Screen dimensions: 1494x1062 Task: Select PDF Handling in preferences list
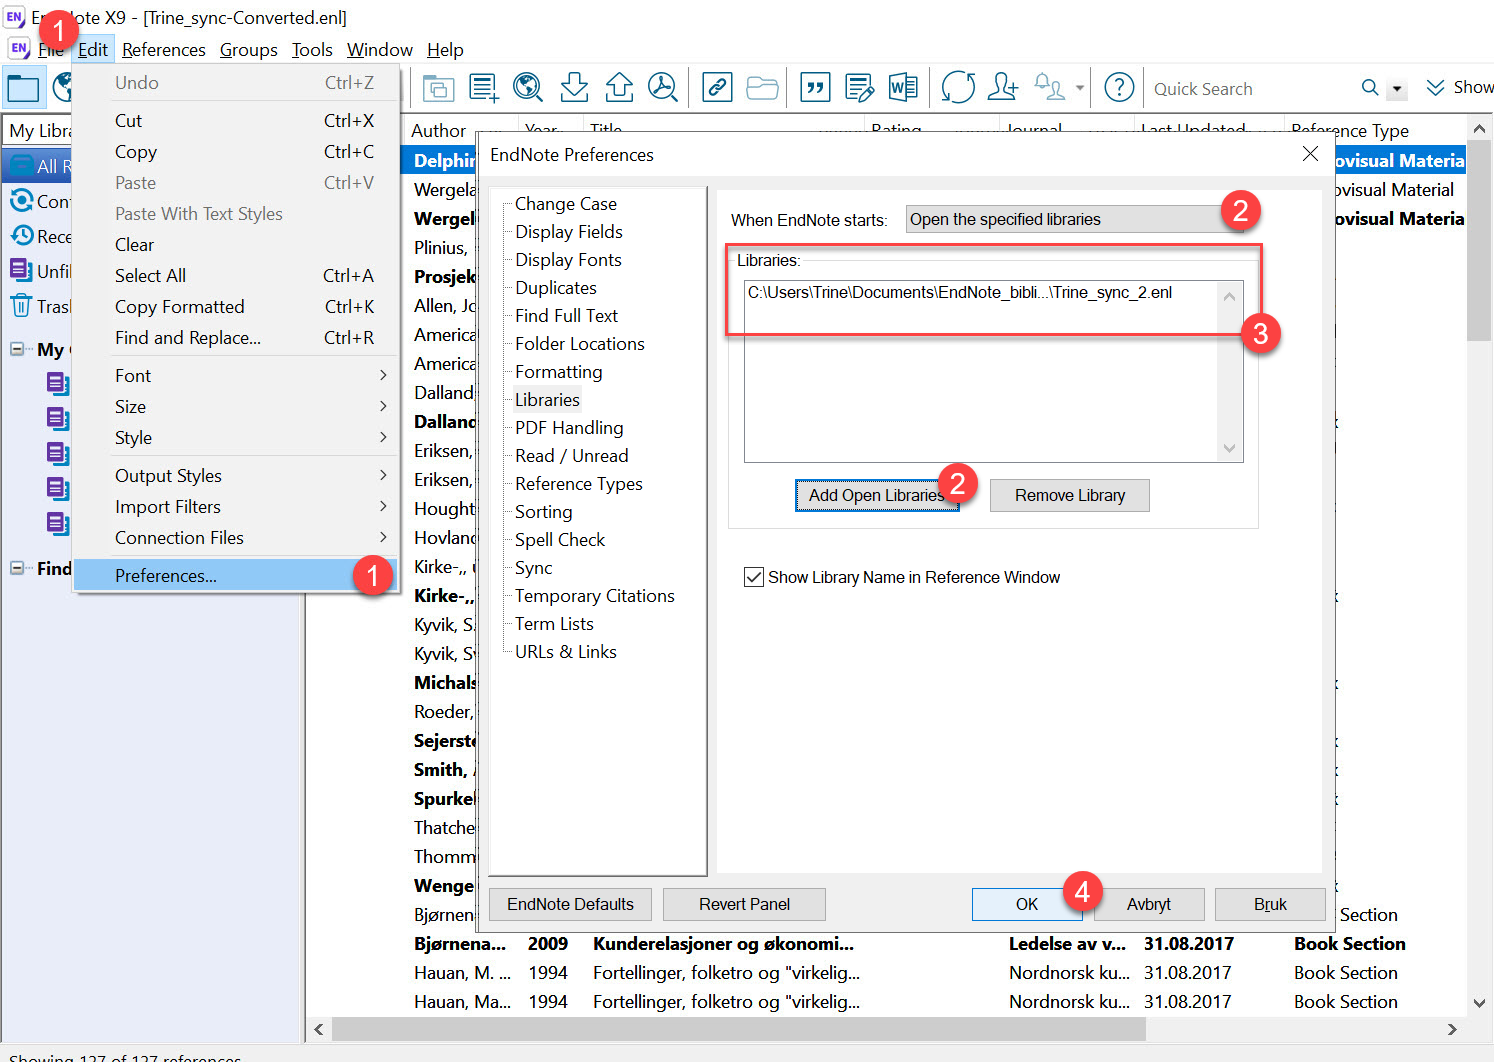coord(569,428)
